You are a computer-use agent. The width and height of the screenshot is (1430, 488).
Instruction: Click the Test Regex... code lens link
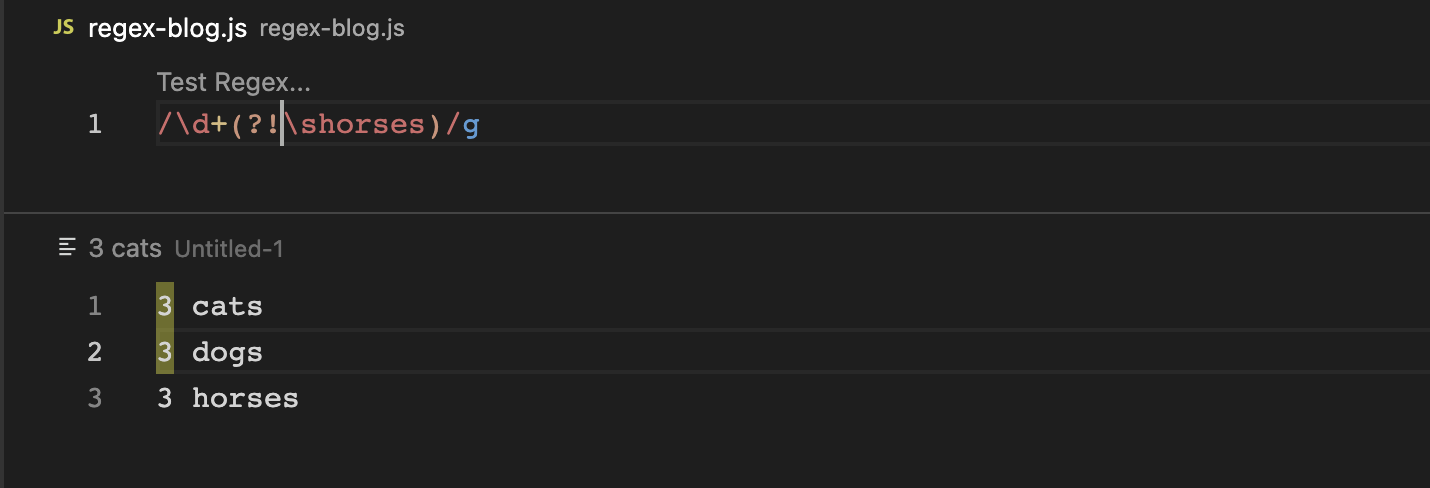(x=234, y=82)
